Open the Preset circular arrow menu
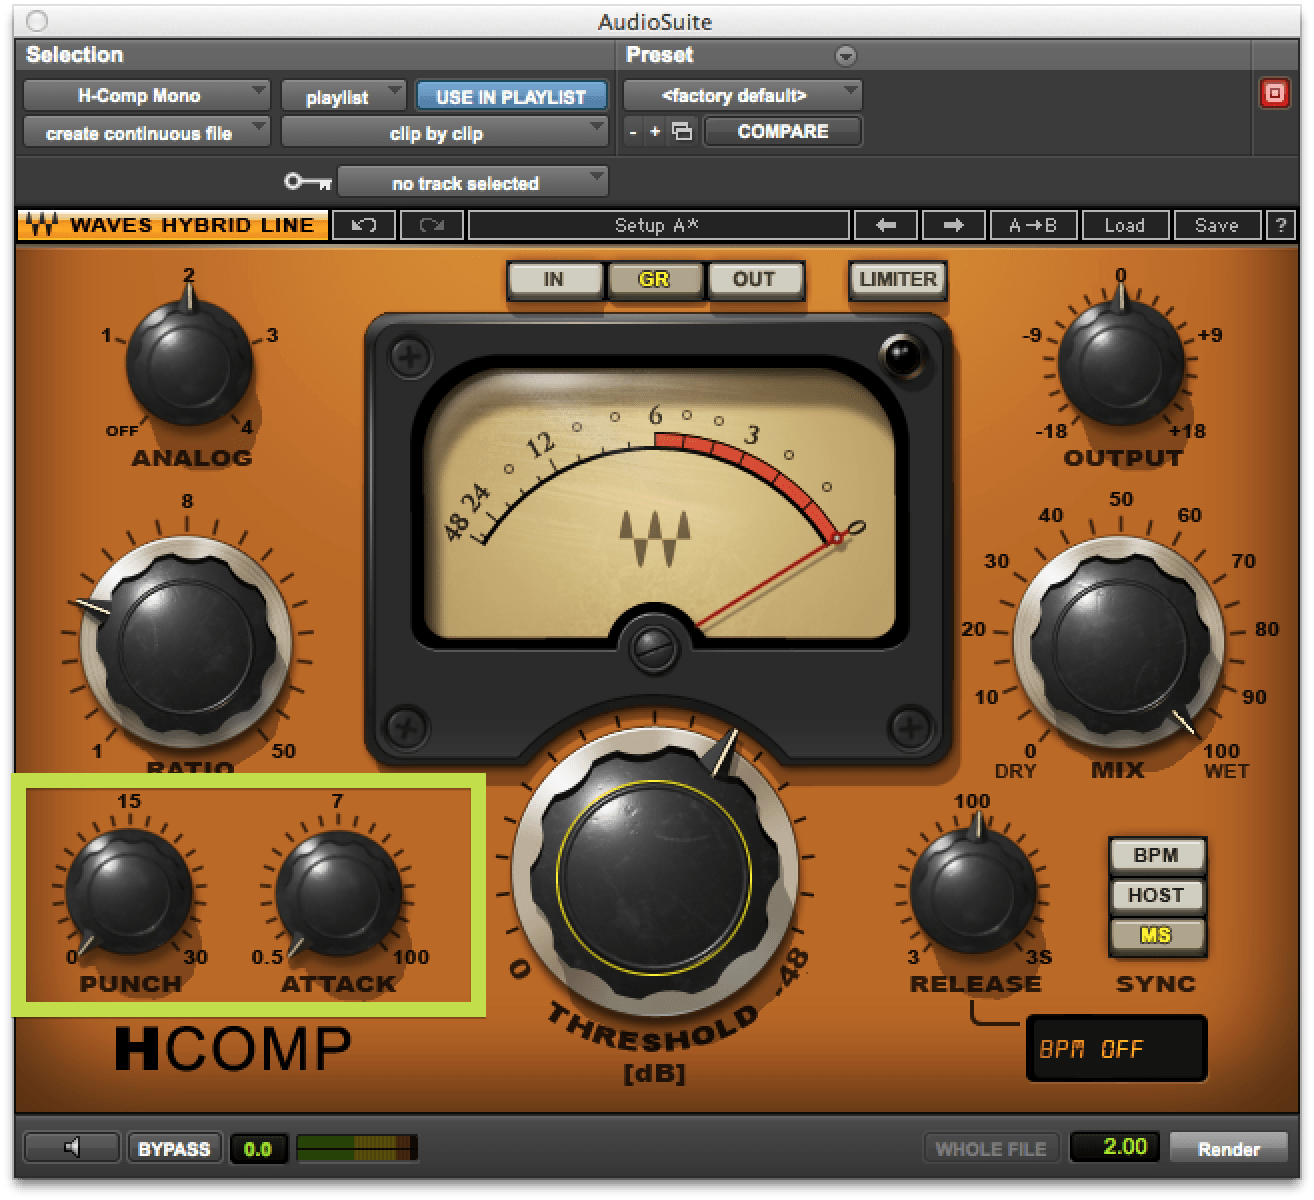Viewport: 1314px width, 1200px height. tap(846, 55)
